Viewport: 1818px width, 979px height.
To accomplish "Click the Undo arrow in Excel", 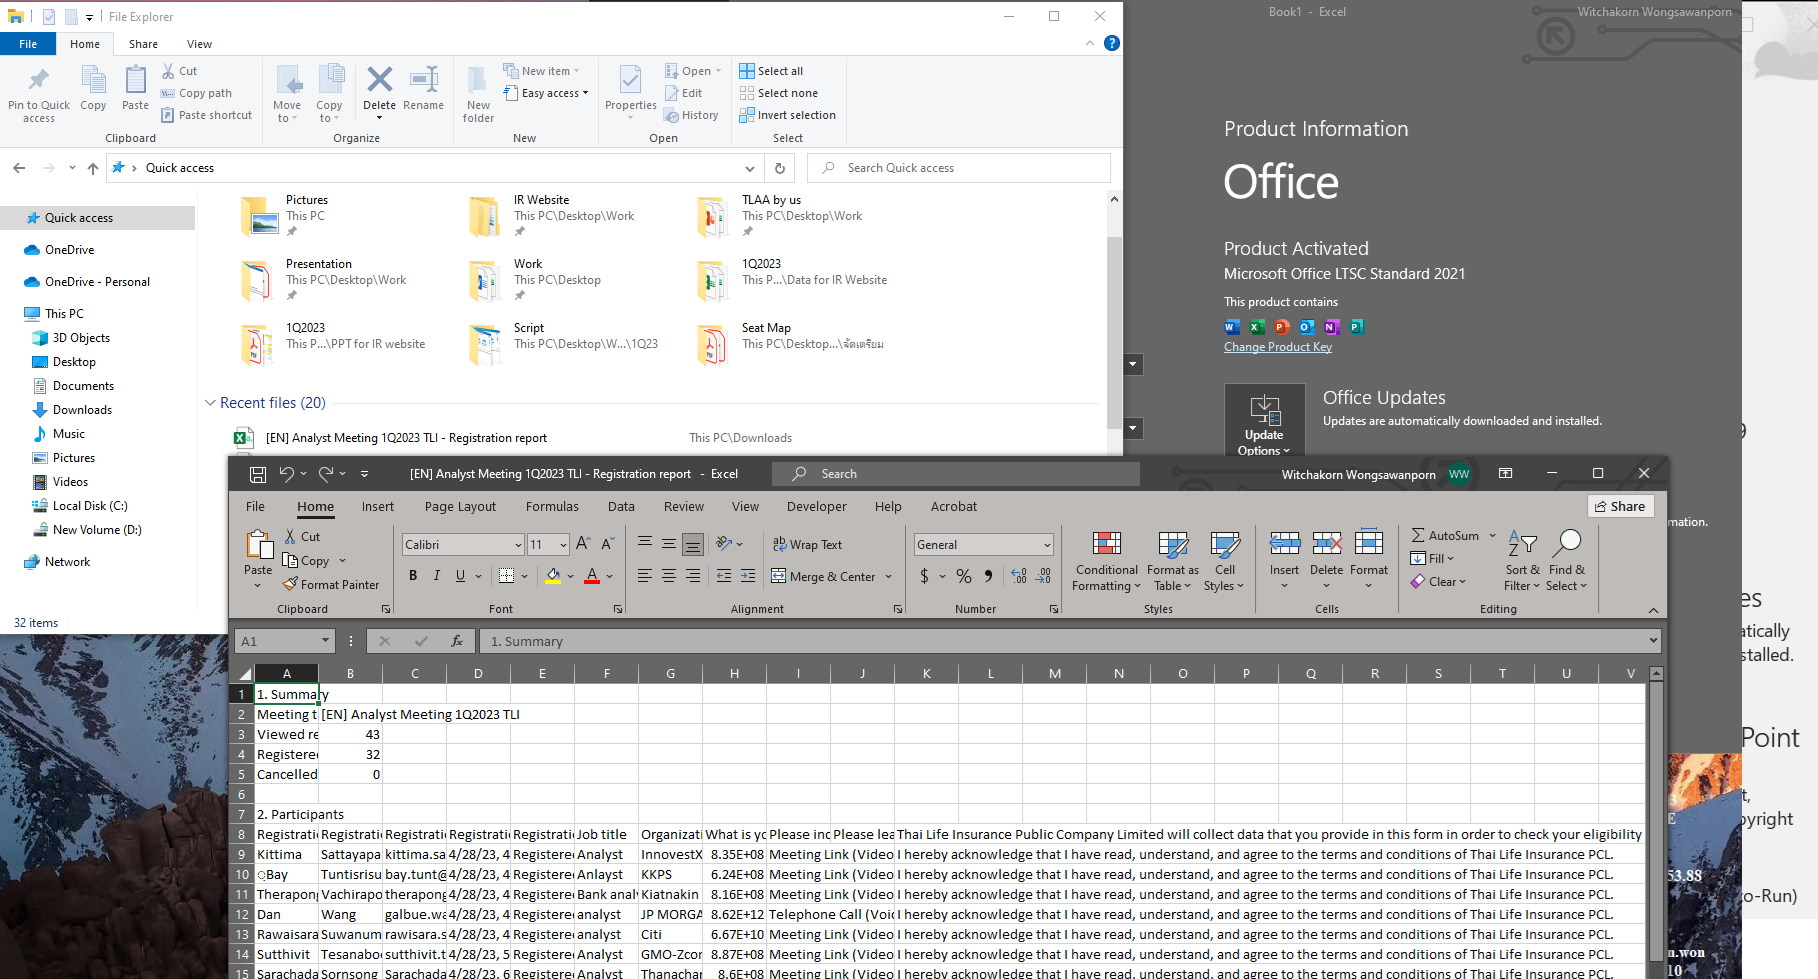I will pyautogui.click(x=287, y=473).
